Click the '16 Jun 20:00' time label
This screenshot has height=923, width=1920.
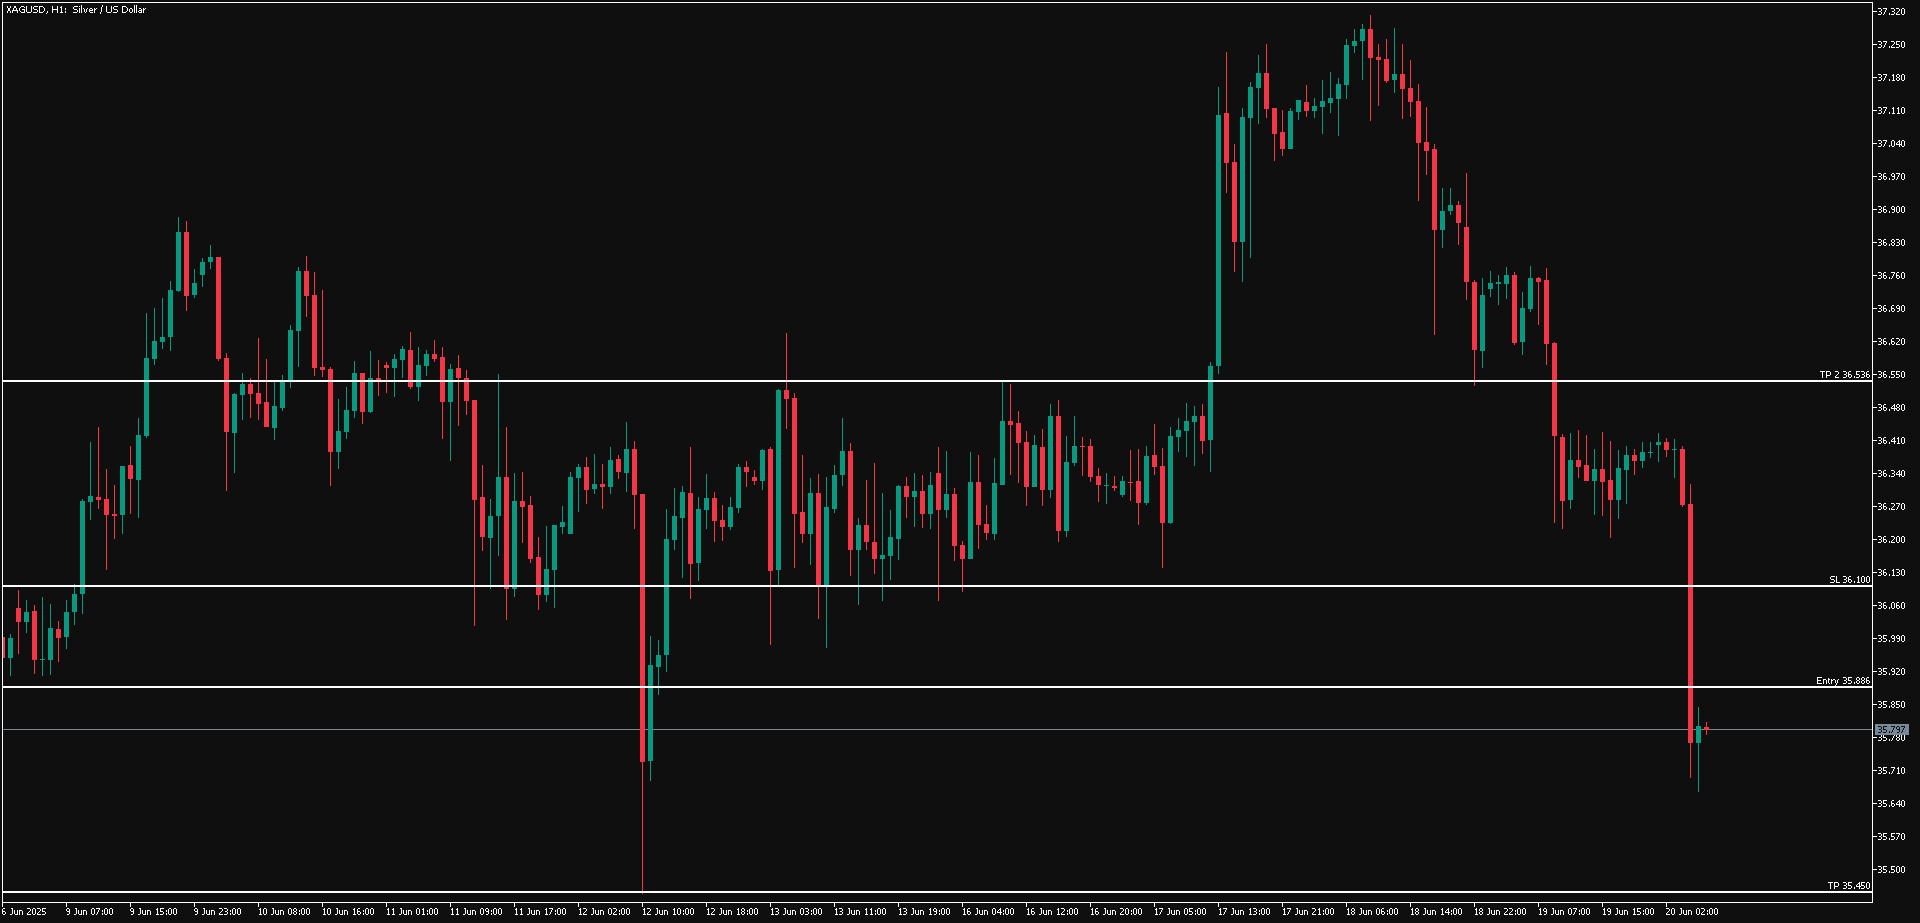pyautogui.click(x=1116, y=912)
